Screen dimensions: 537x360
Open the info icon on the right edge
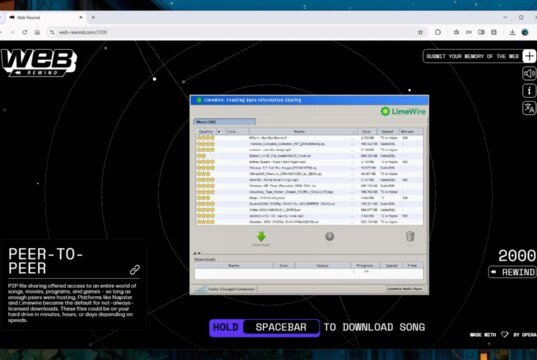pyautogui.click(x=529, y=91)
